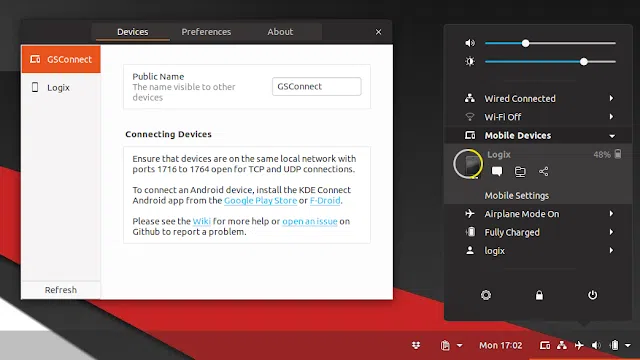The width and height of the screenshot is (640, 360).
Task: Open the About tab
Action: [x=280, y=32]
